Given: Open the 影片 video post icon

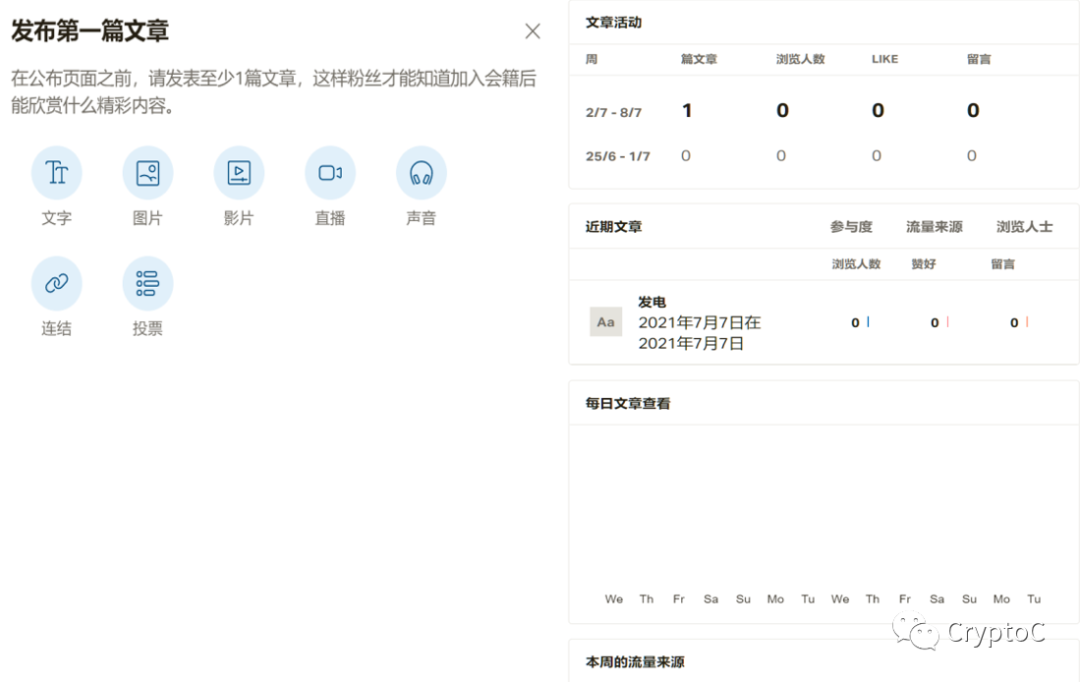Looking at the screenshot, I should tap(239, 173).
